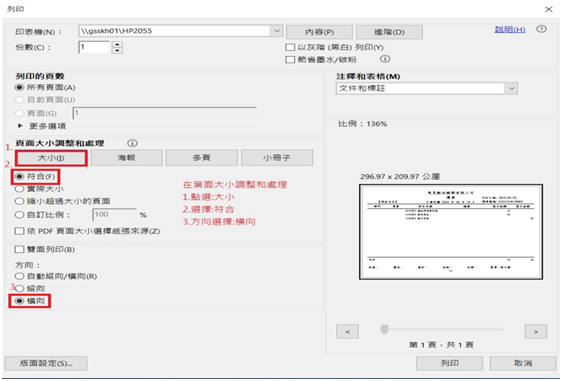Screen dimensions: 562x381
Task: Click the 取消 cancel button
Action: [x=523, y=363]
